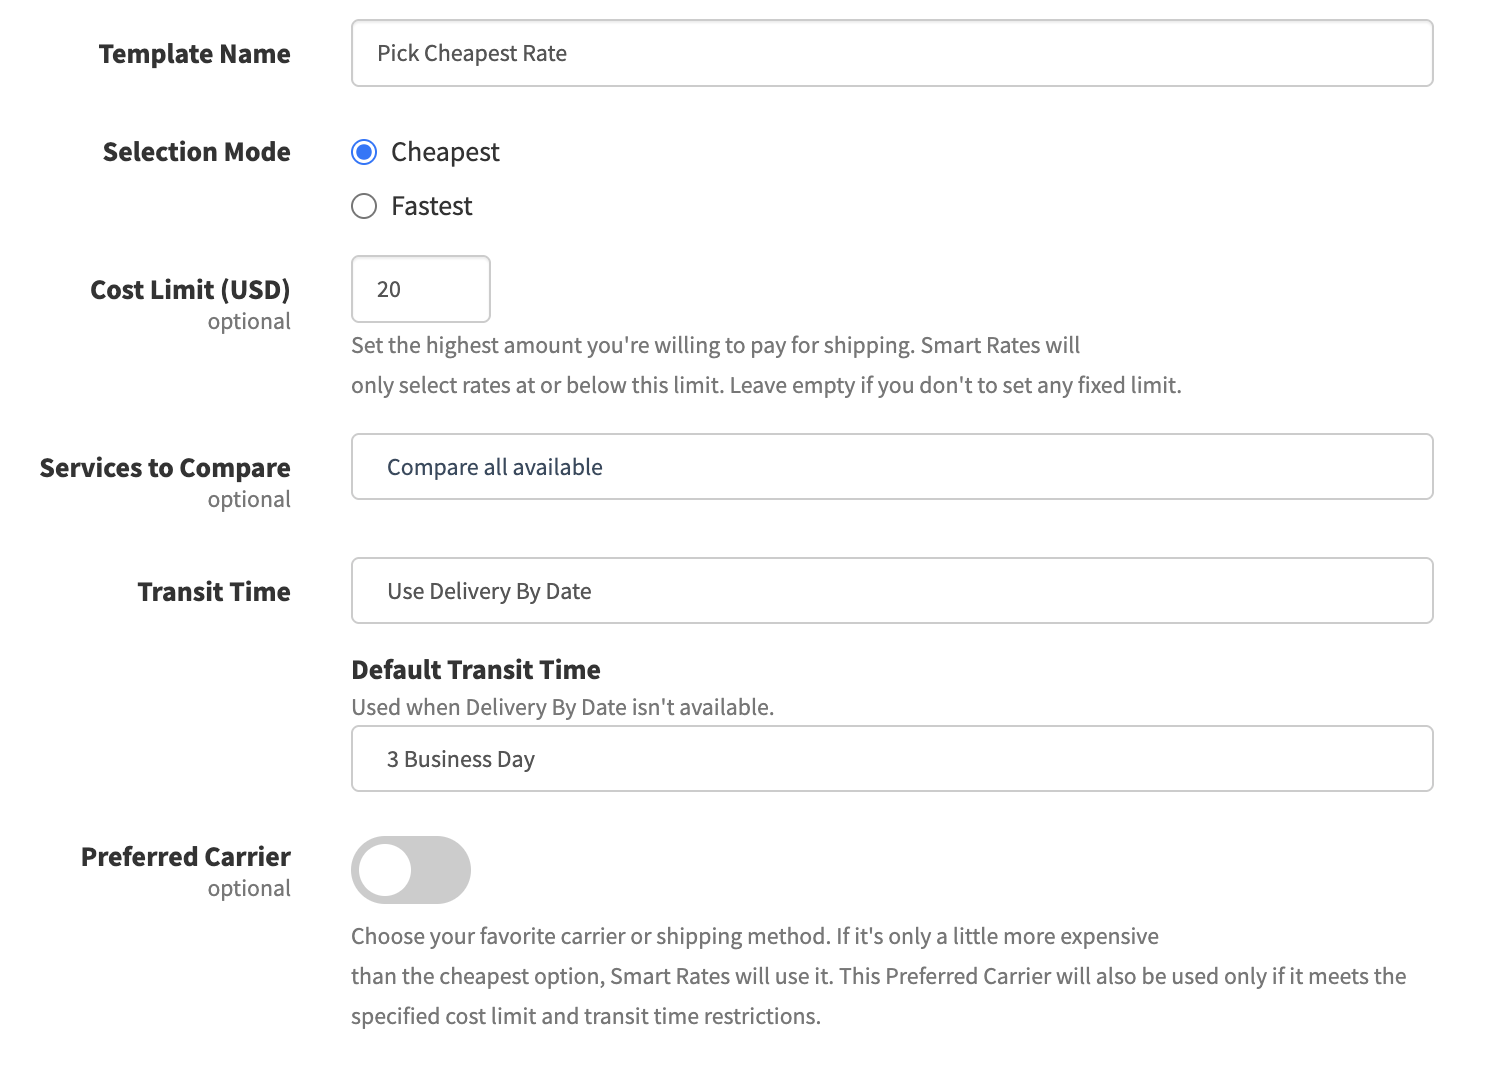Select the Cheapest radio button
This screenshot has height=1072, width=1488.
pyautogui.click(x=364, y=152)
